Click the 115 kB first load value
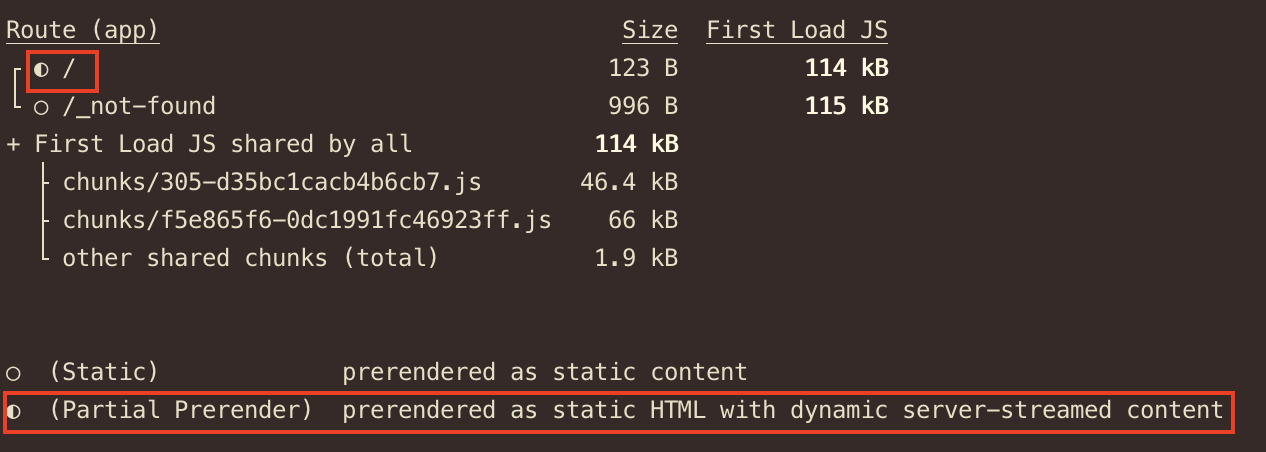Screen dimensions: 1266x452 847,107
